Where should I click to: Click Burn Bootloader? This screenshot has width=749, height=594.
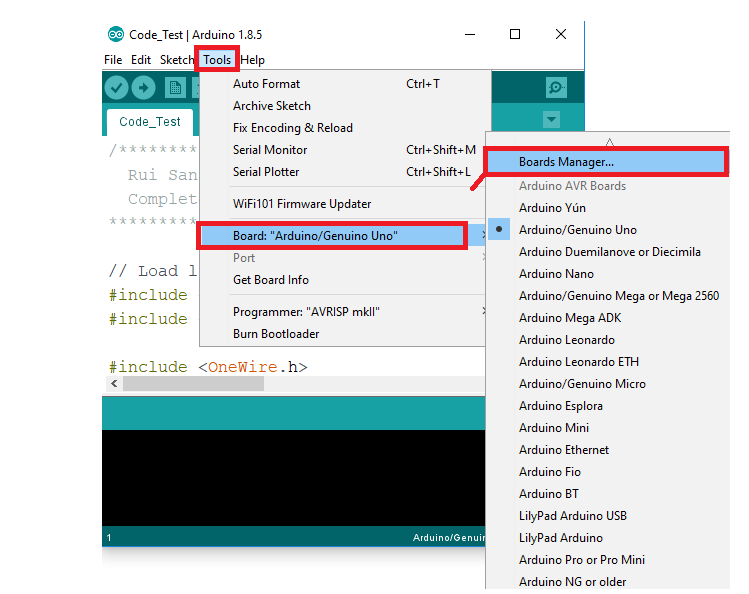[x=343, y=334]
